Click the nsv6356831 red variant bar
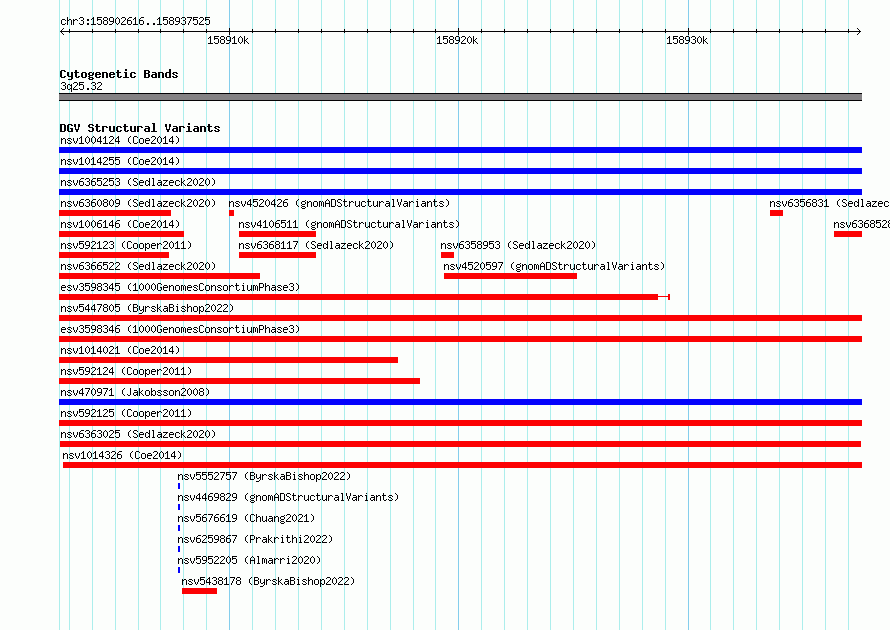 click(x=776, y=213)
